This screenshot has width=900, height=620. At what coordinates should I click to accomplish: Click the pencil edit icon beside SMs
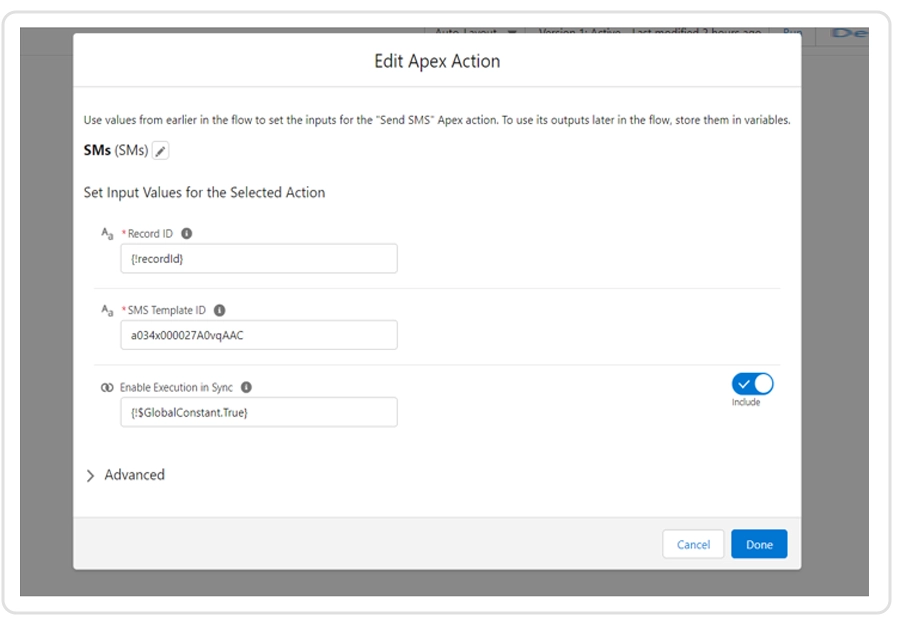pos(161,151)
